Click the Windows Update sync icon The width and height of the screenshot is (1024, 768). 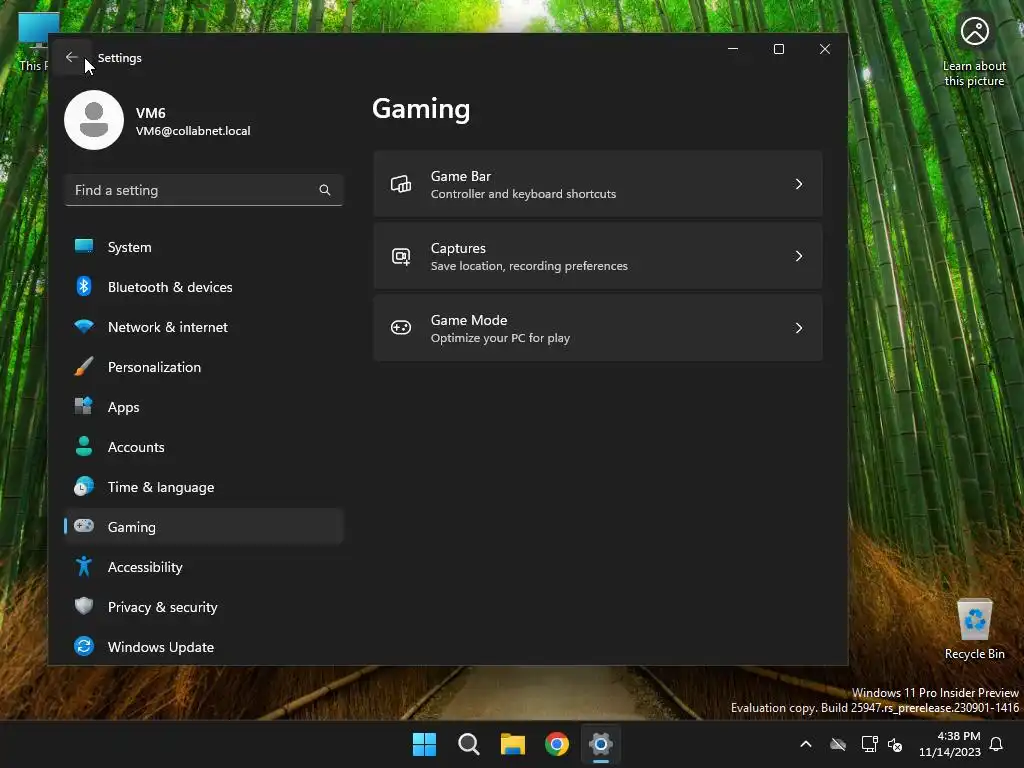coord(84,646)
